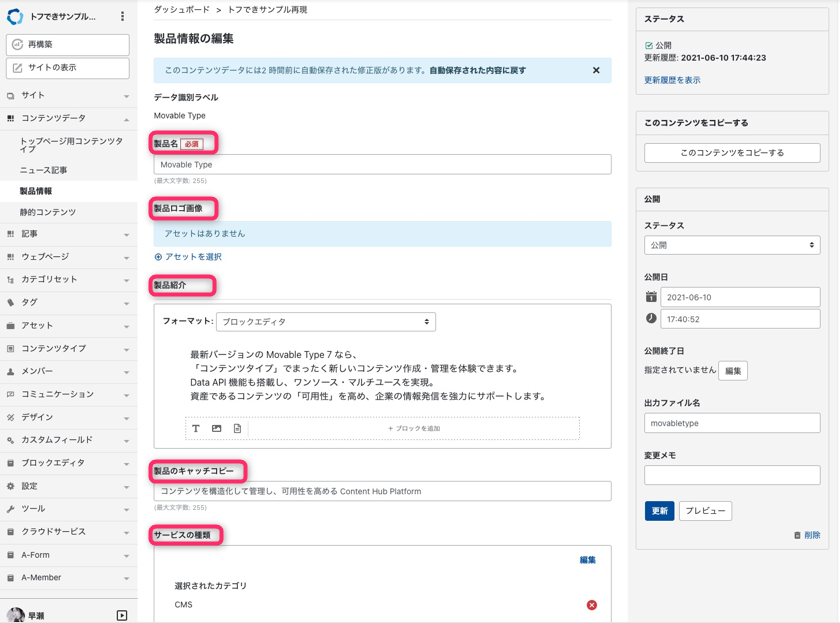
Task: Click the A-Member sidebar icon
Action: (10, 578)
